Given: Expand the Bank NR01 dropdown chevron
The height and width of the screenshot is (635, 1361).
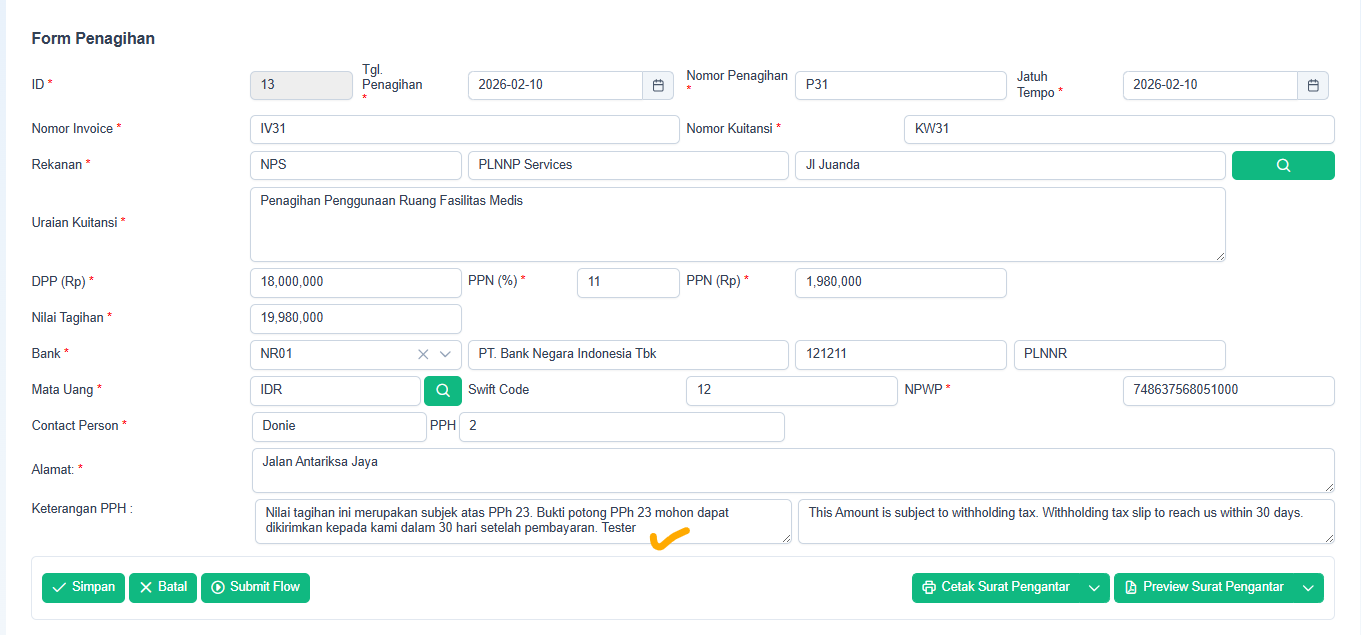Looking at the screenshot, I should click(446, 355).
